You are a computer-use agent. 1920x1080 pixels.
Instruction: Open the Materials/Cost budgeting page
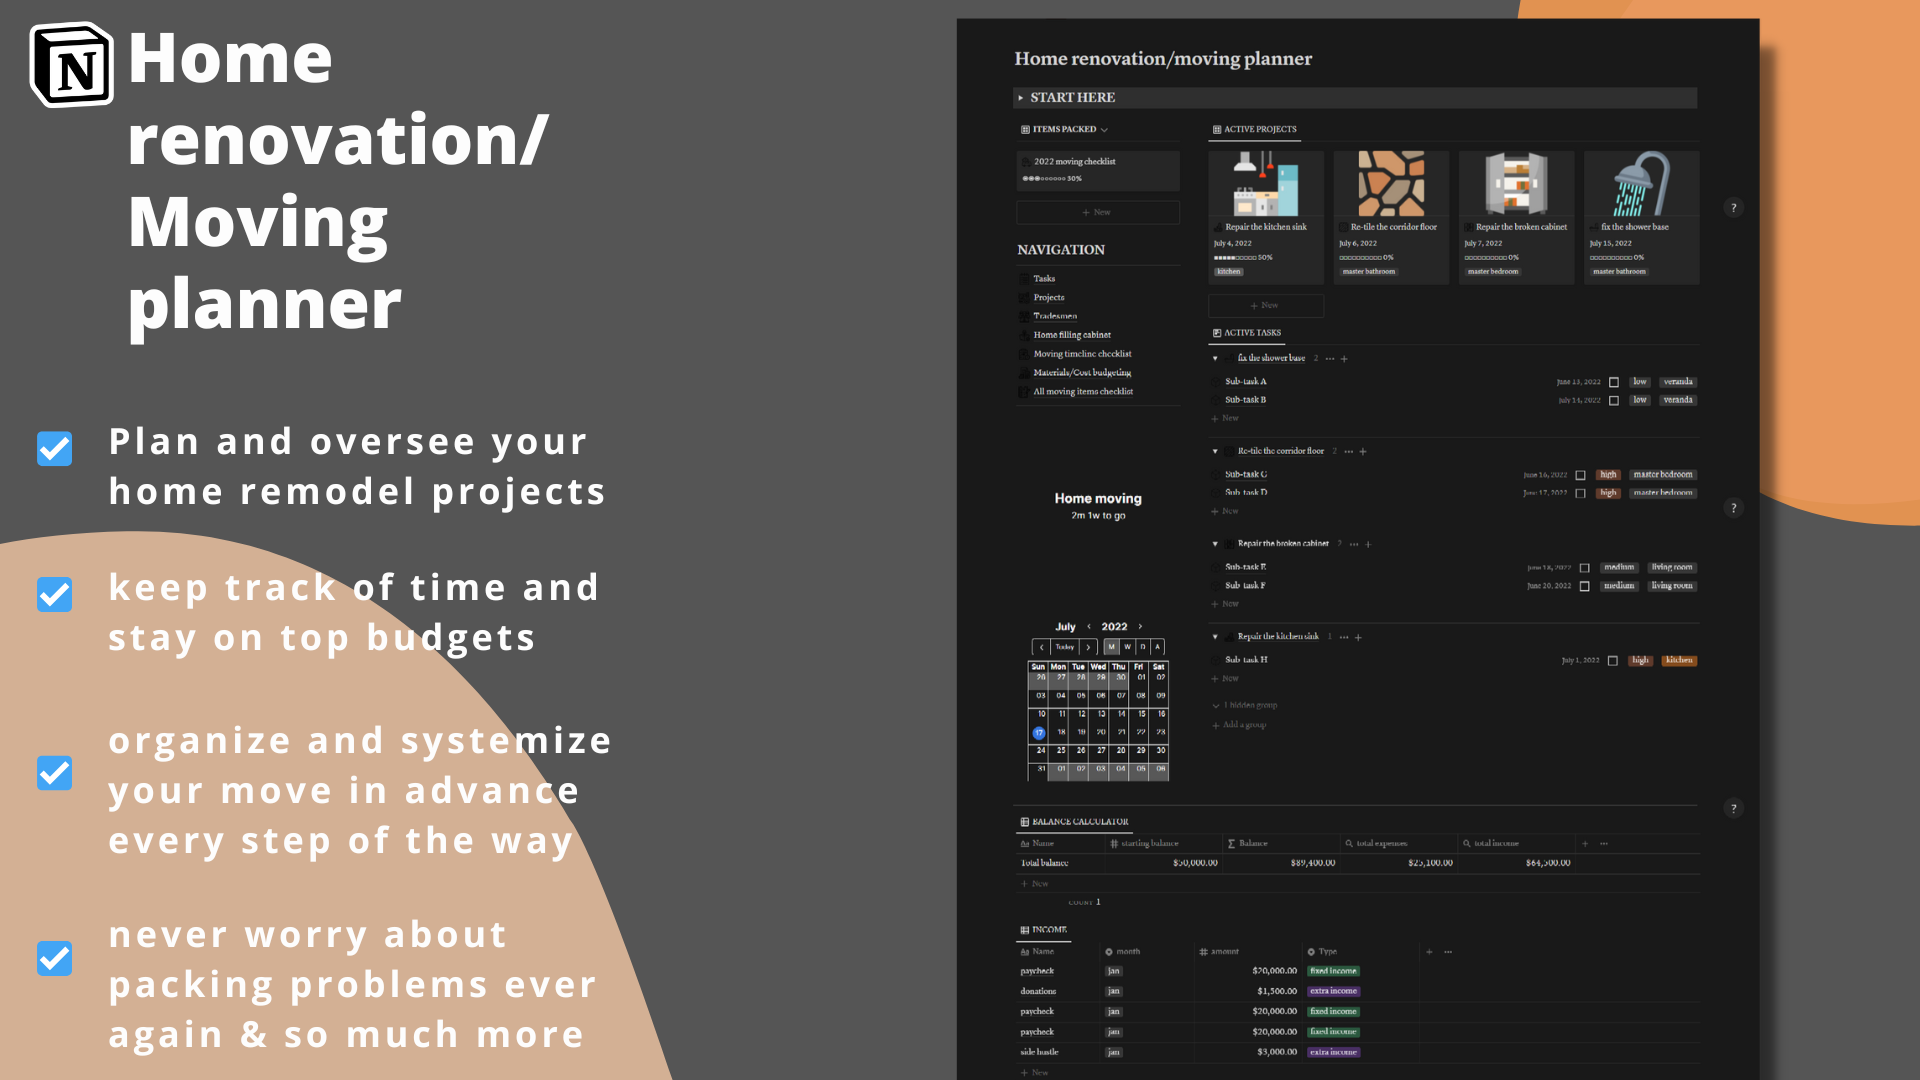tap(1082, 372)
